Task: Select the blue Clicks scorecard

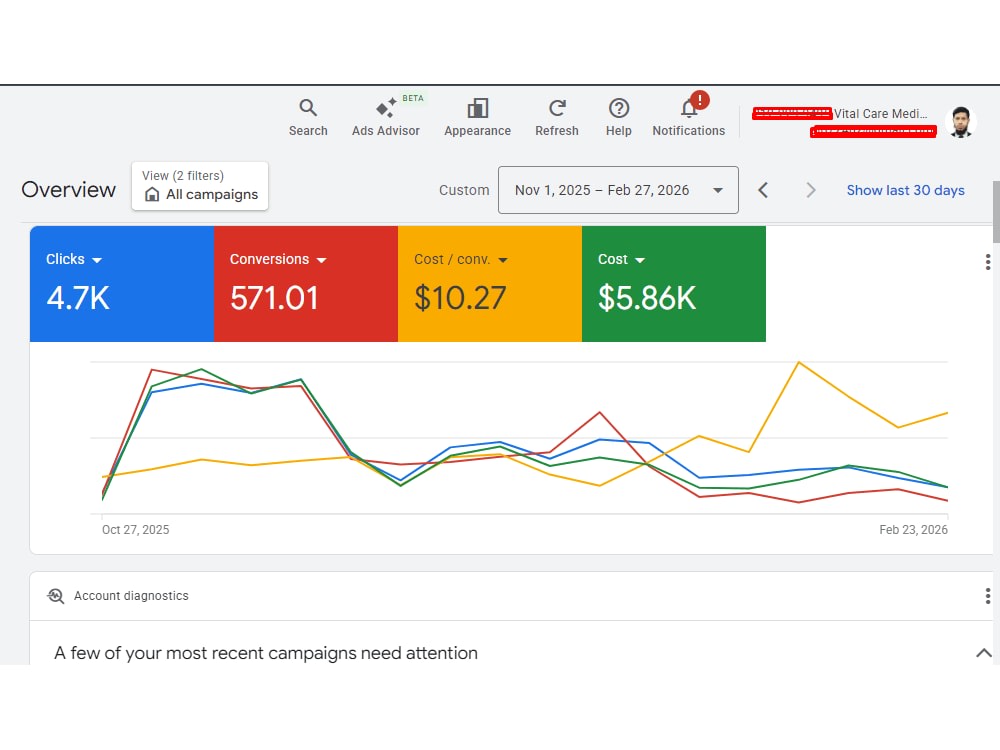Action: (122, 284)
